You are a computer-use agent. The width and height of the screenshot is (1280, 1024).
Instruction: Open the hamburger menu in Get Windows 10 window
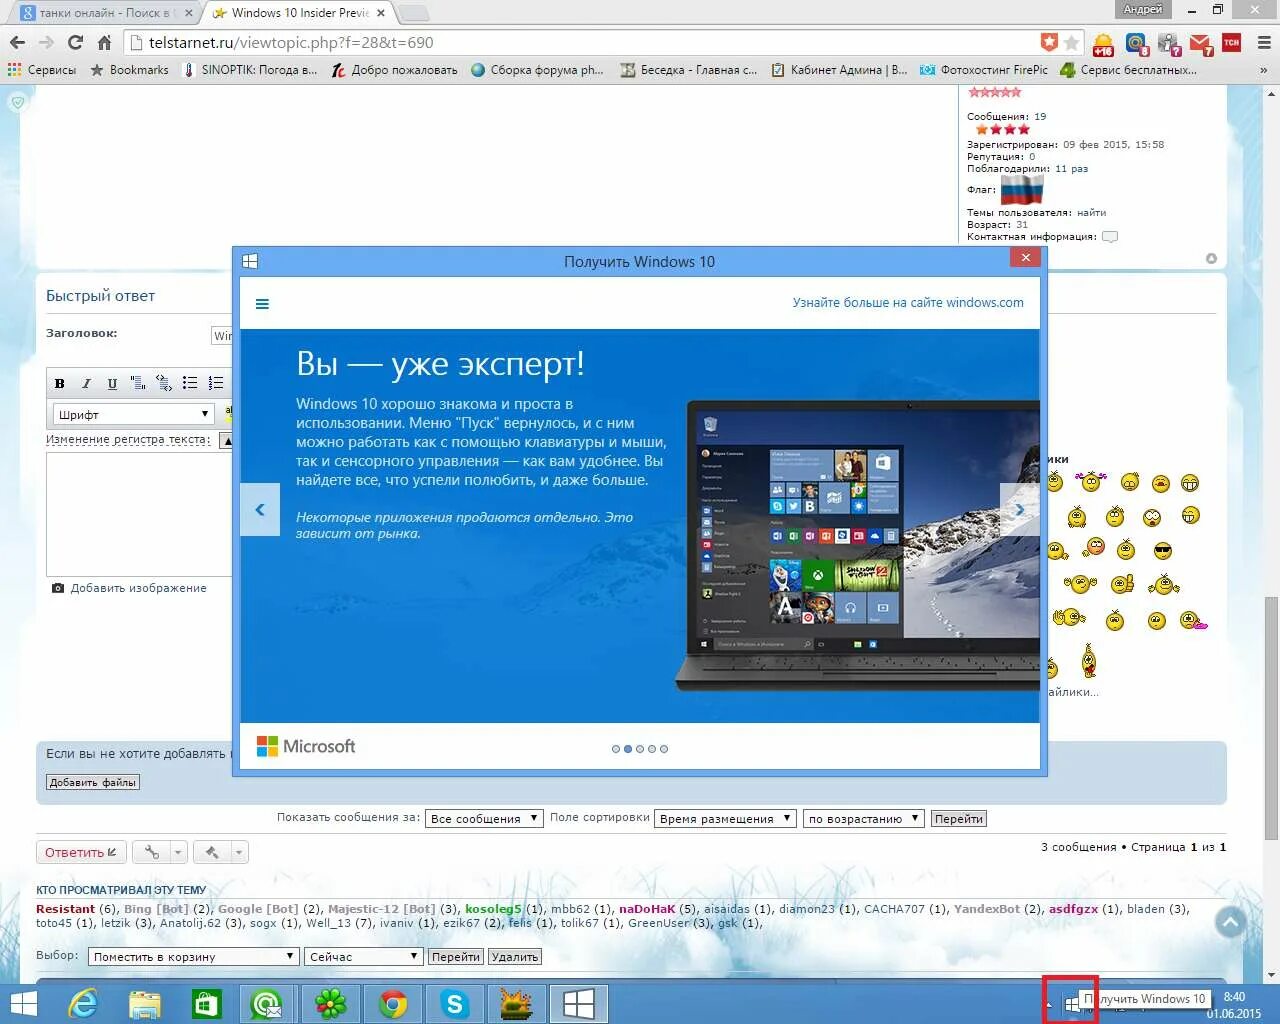(262, 304)
